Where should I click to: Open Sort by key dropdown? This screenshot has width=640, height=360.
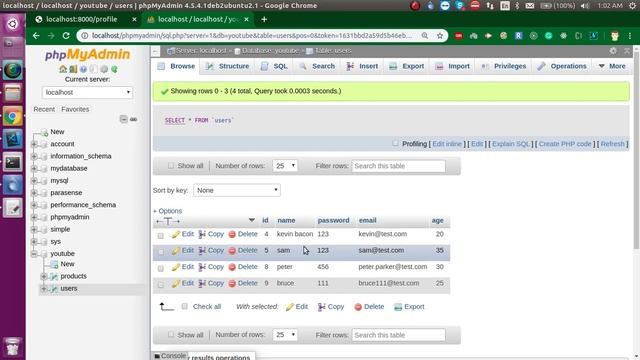point(237,190)
